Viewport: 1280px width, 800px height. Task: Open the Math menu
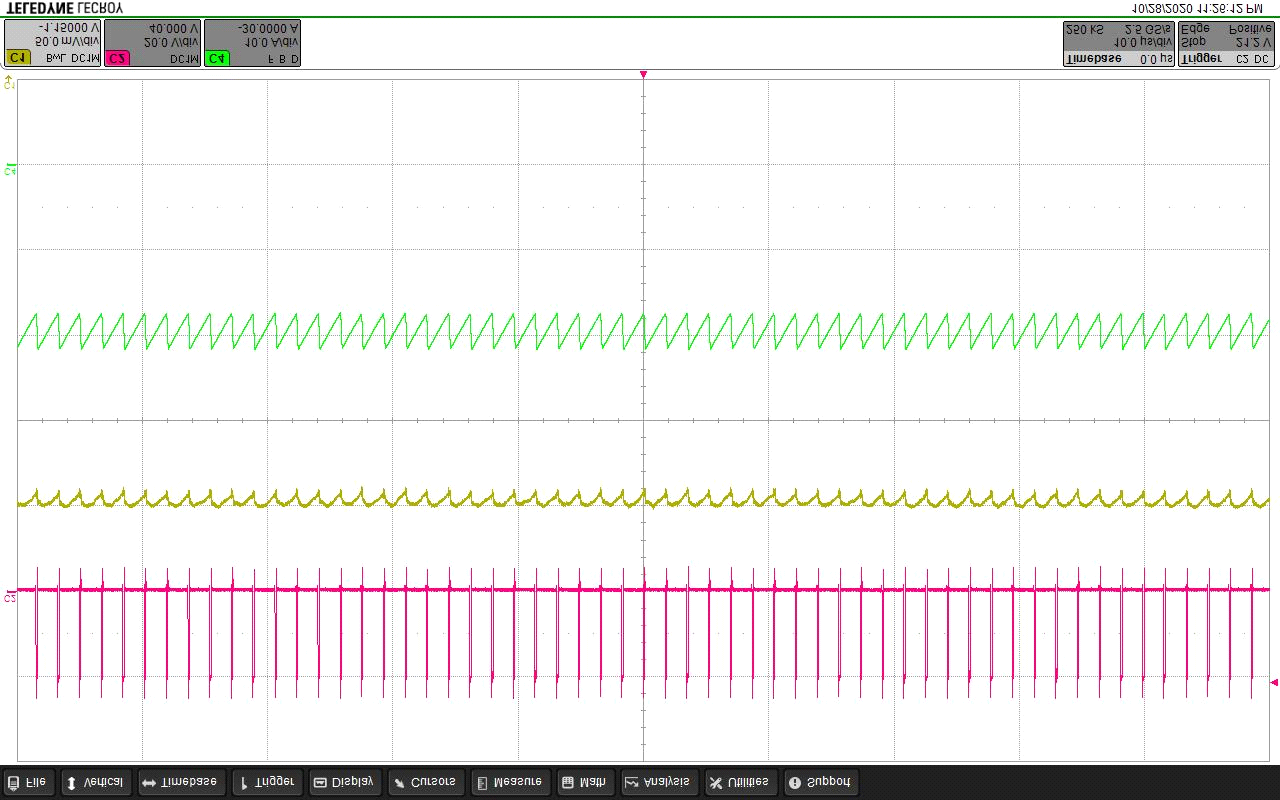(x=584, y=782)
